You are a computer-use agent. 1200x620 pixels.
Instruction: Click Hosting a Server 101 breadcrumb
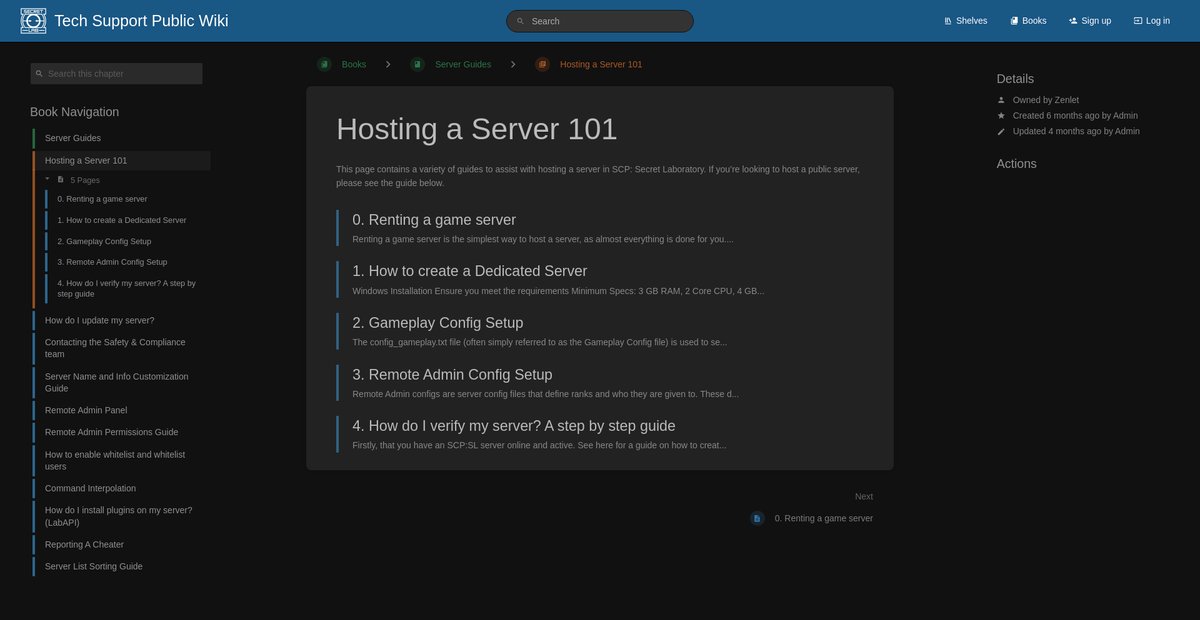coord(601,64)
